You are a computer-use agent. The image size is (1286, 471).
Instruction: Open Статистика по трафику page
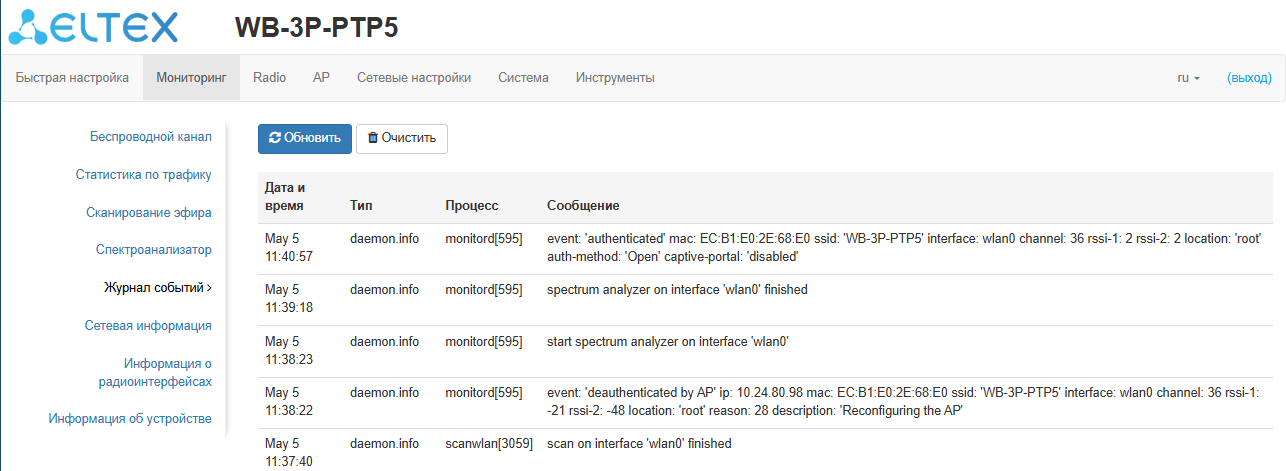coord(143,174)
